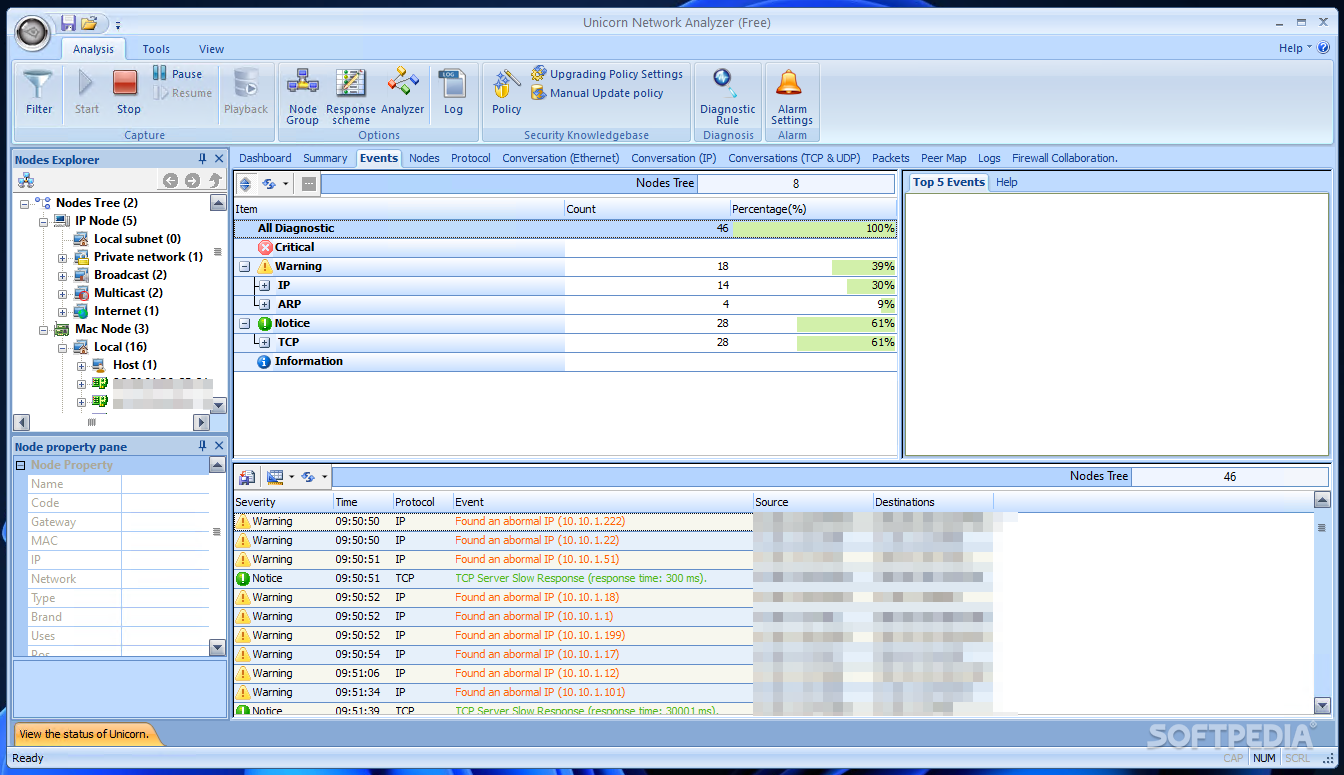Click the grey square events toolbar button

click(x=309, y=184)
